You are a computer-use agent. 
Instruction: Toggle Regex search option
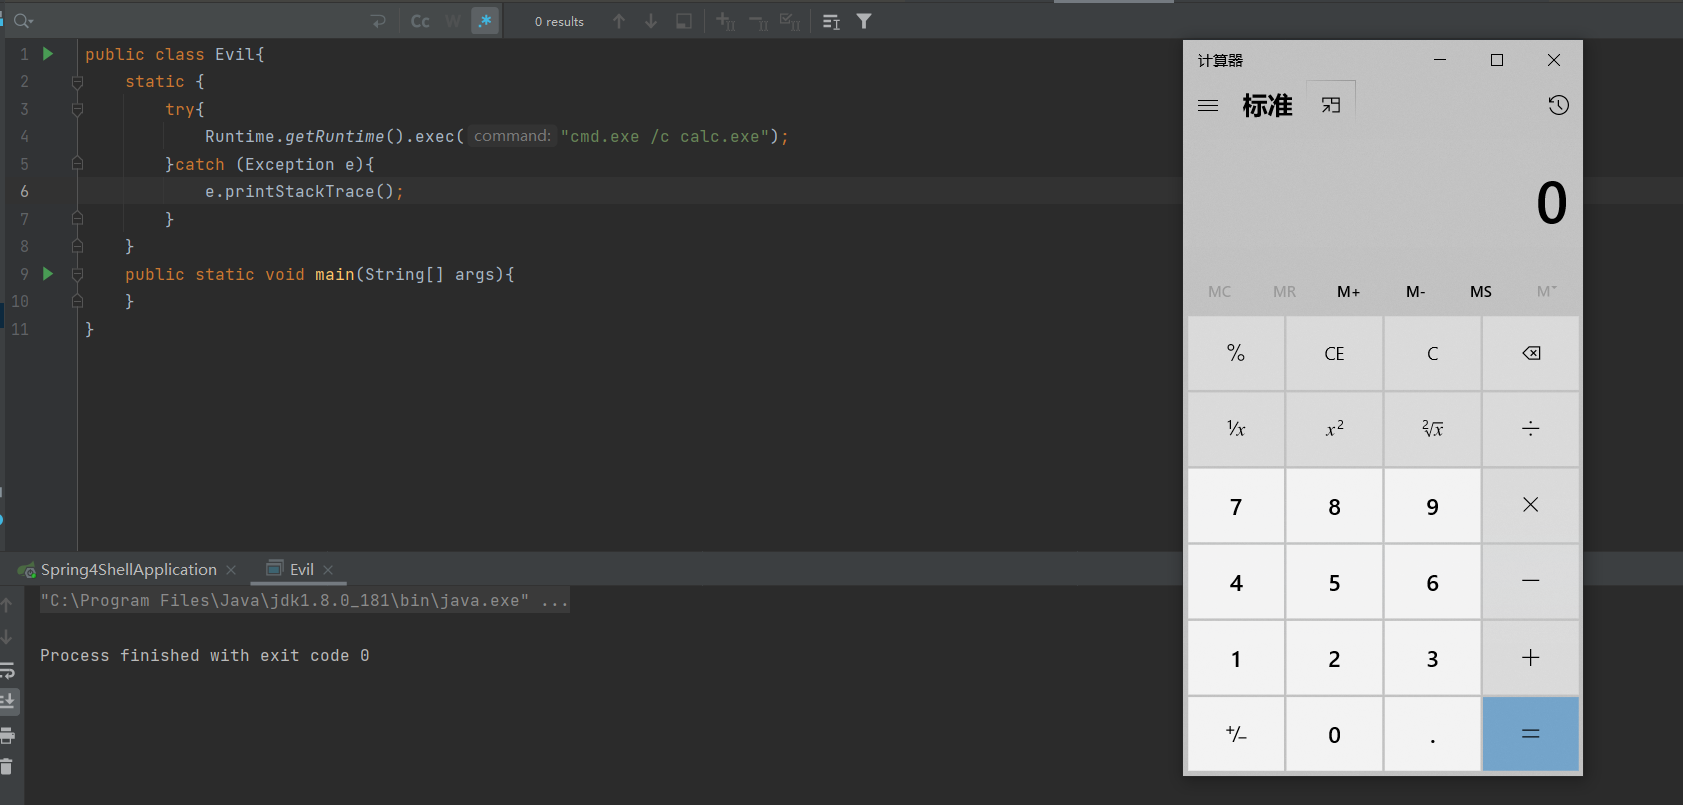click(x=485, y=21)
